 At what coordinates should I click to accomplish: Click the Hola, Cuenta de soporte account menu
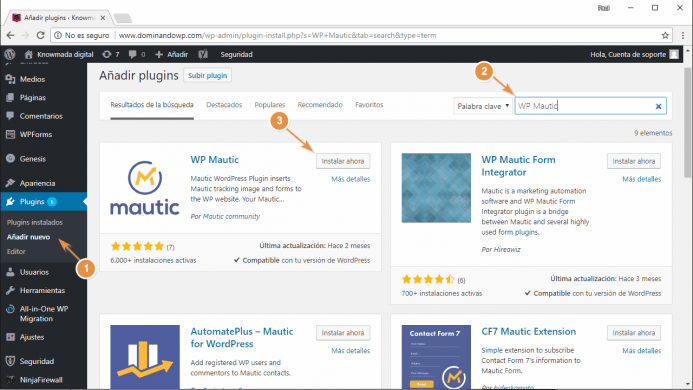(634, 54)
